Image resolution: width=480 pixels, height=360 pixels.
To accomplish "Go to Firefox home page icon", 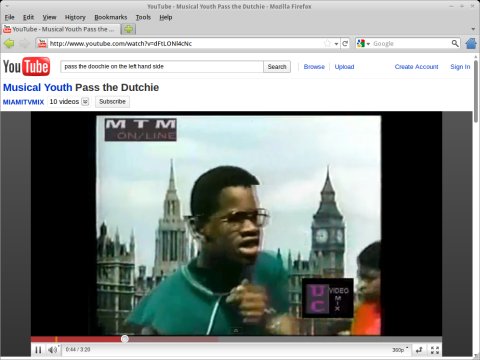I will pos(471,43).
